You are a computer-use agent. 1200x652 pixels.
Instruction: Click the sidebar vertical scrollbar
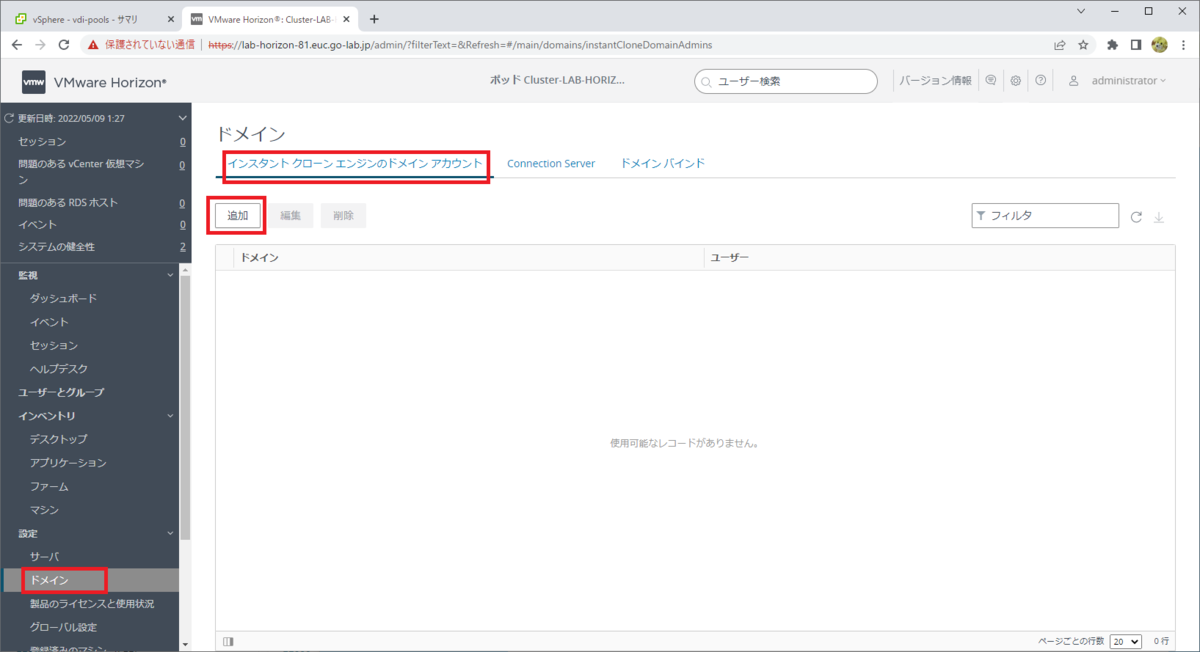(x=185, y=408)
